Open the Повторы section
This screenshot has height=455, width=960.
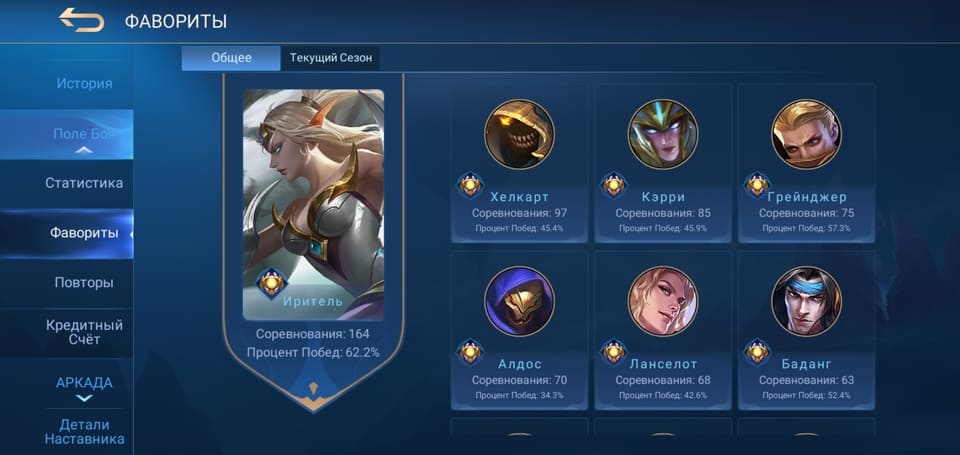pyautogui.click(x=84, y=283)
